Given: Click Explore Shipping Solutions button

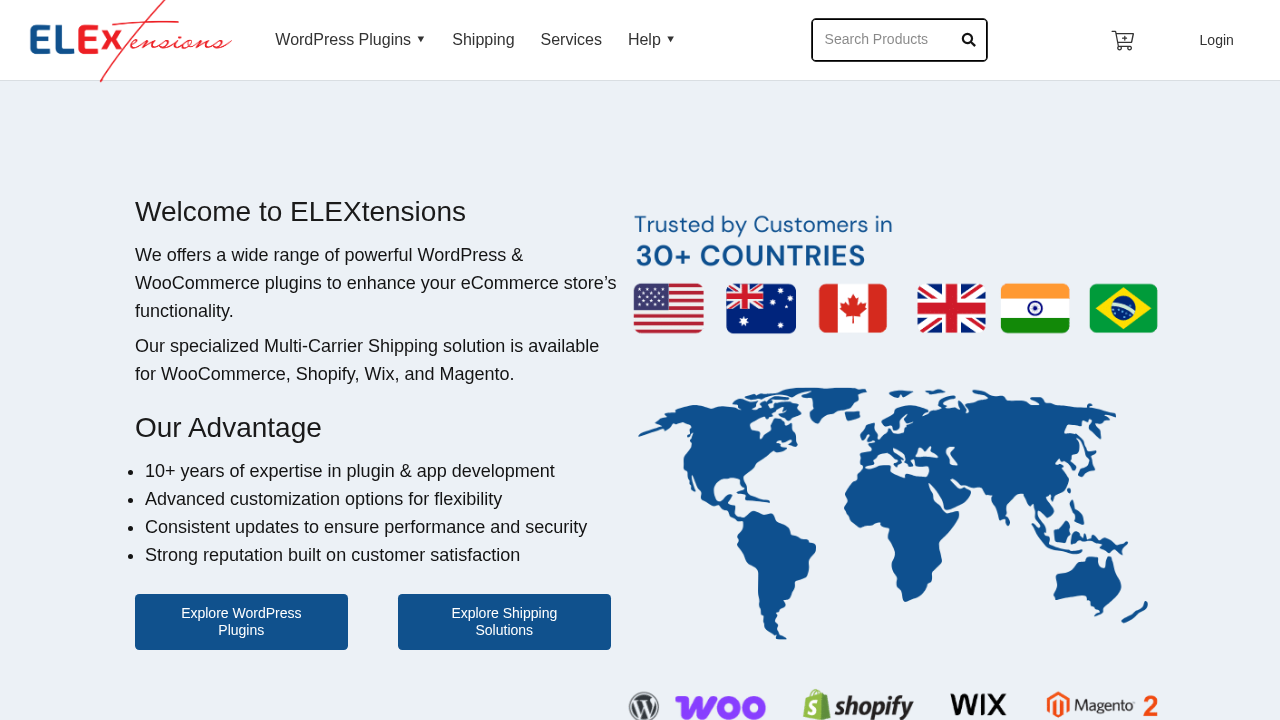Looking at the screenshot, I should 504,622.
